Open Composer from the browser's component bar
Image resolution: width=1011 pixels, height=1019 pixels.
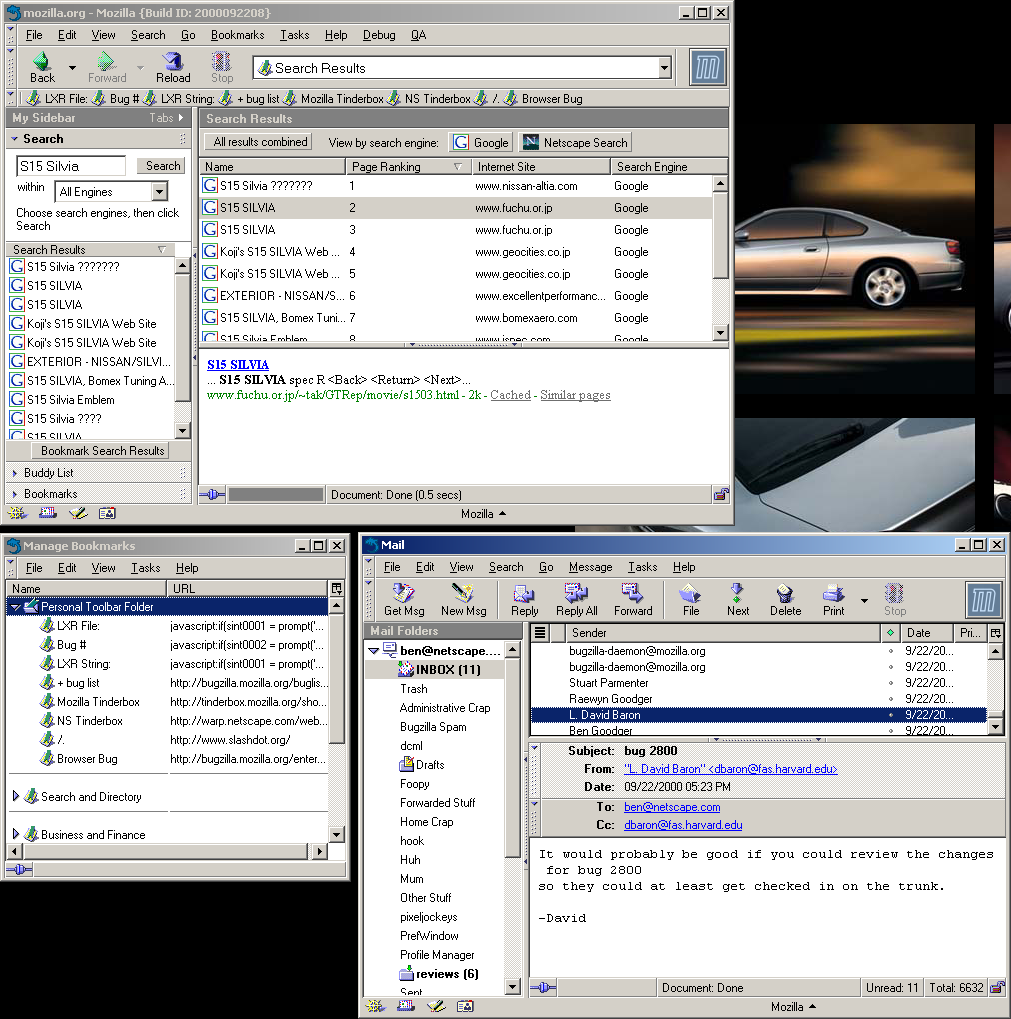(x=78, y=513)
